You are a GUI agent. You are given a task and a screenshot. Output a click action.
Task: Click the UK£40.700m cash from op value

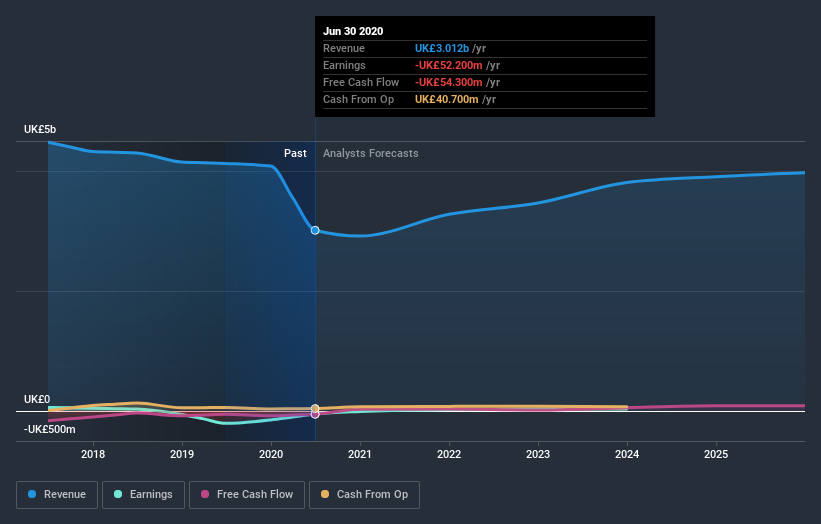point(447,99)
